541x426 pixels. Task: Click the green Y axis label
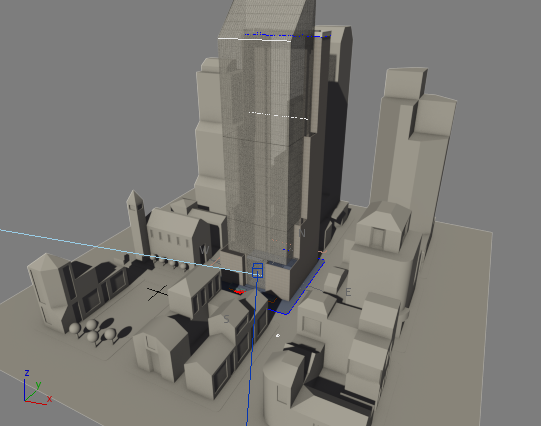38,385
